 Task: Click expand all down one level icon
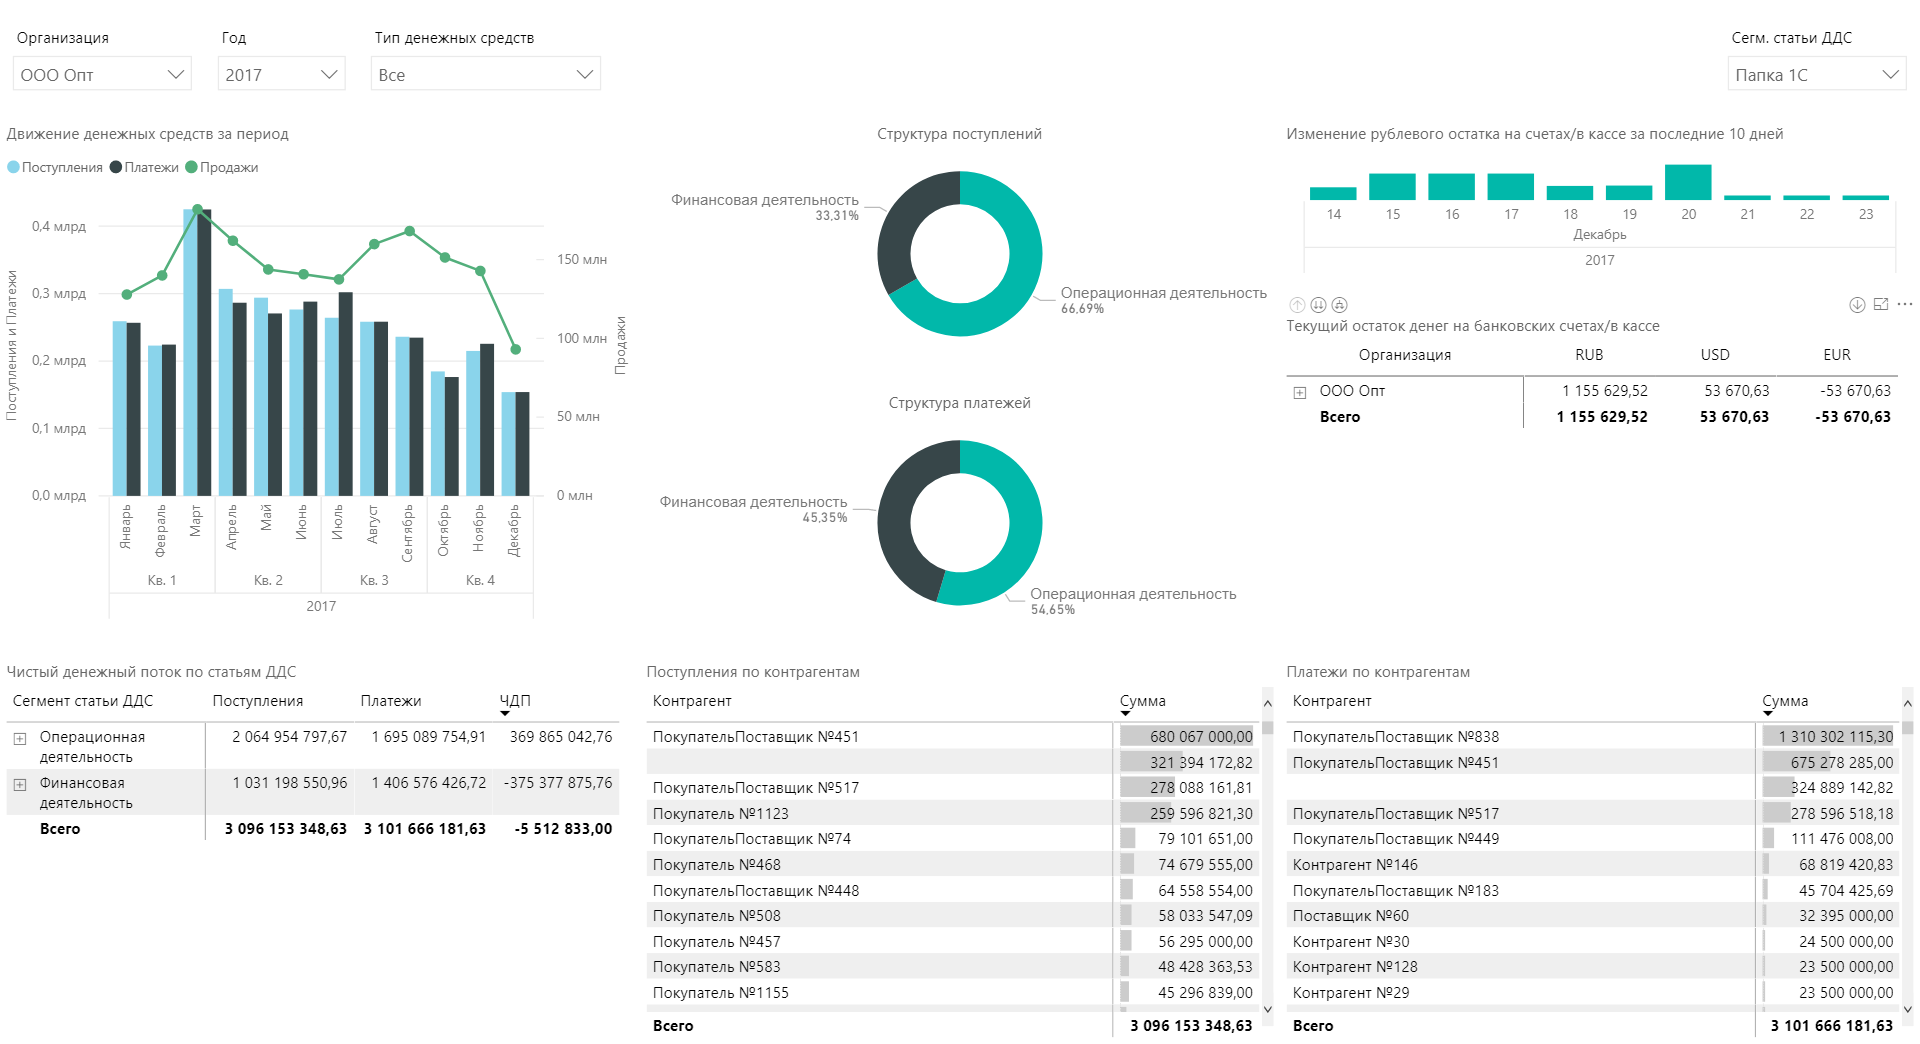coord(1340,305)
